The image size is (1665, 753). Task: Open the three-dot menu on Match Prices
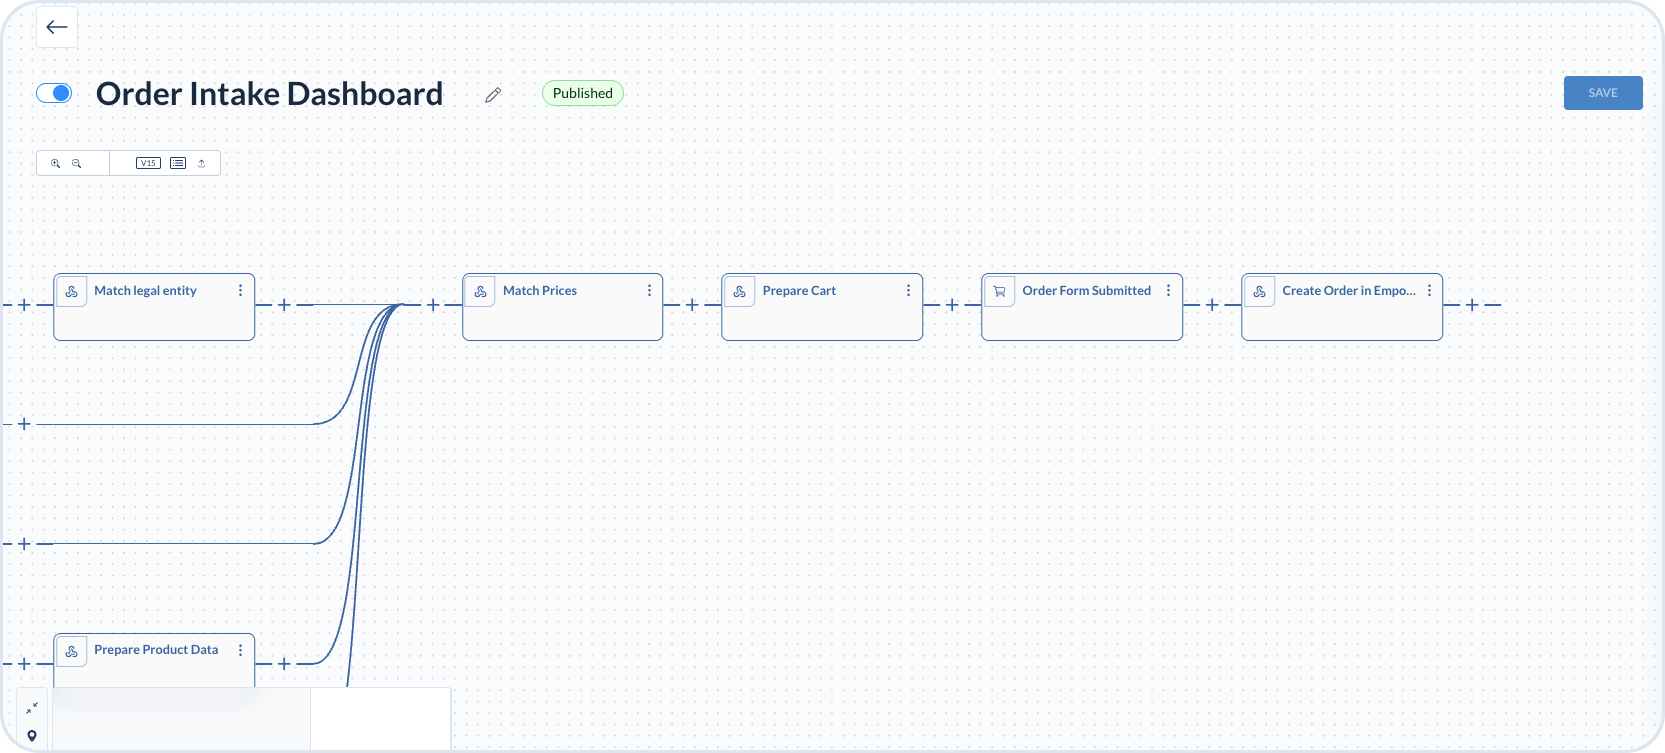(x=649, y=291)
